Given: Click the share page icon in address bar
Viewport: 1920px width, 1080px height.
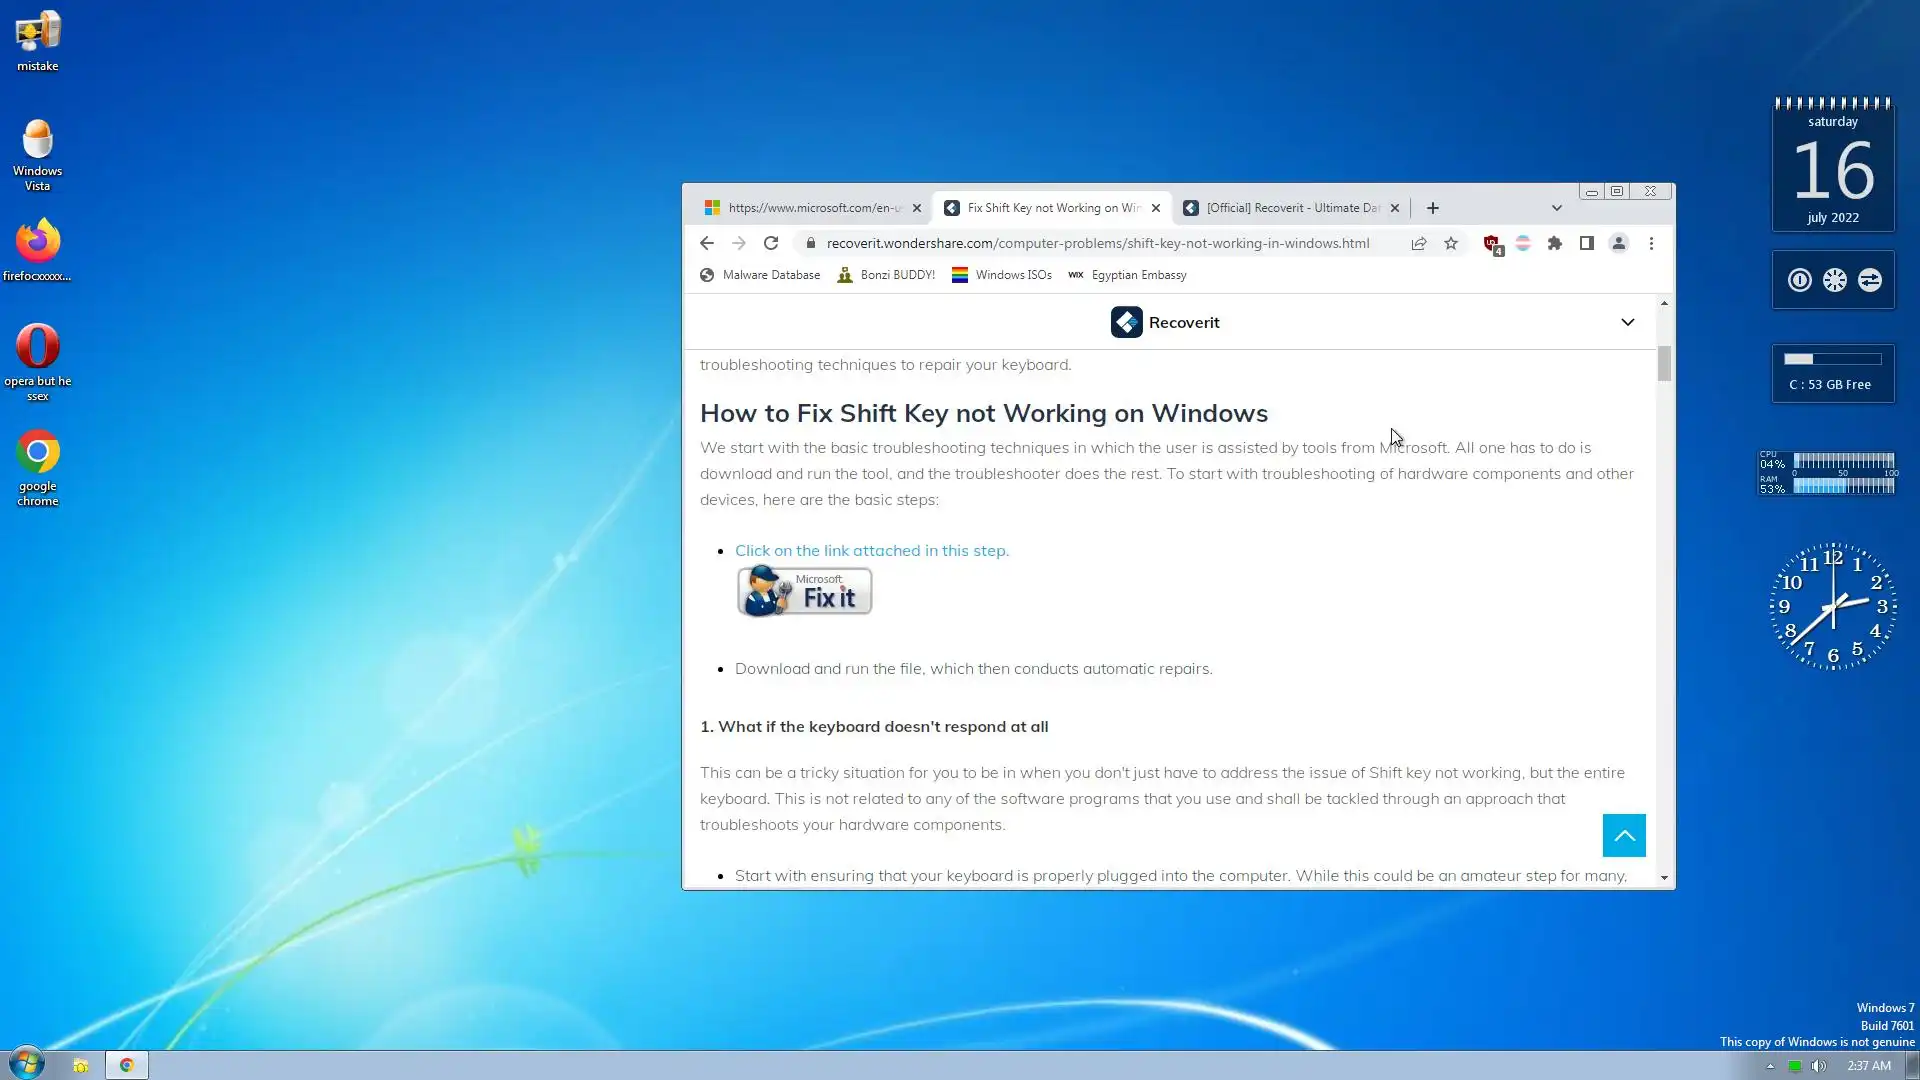Looking at the screenshot, I should (x=1418, y=243).
